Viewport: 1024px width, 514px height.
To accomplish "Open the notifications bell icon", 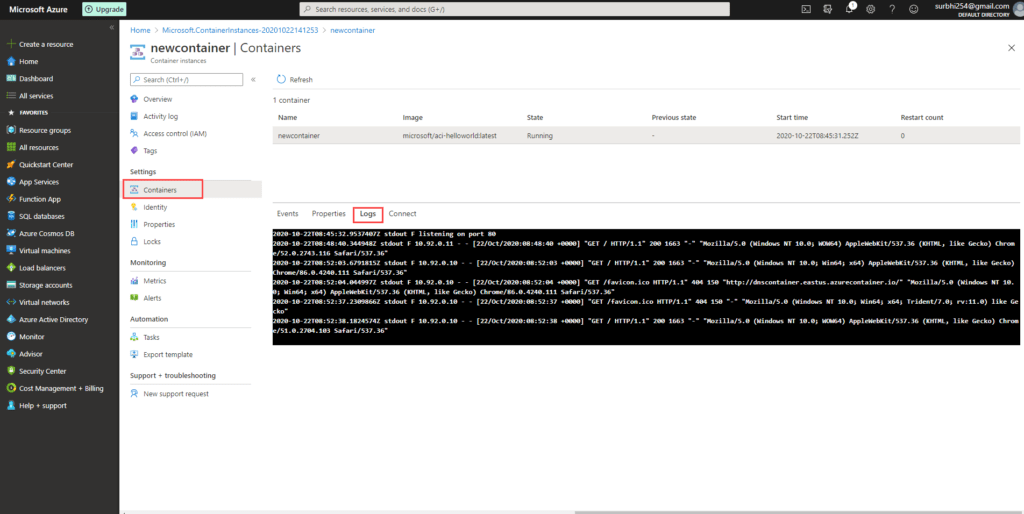I will [849, 9].
